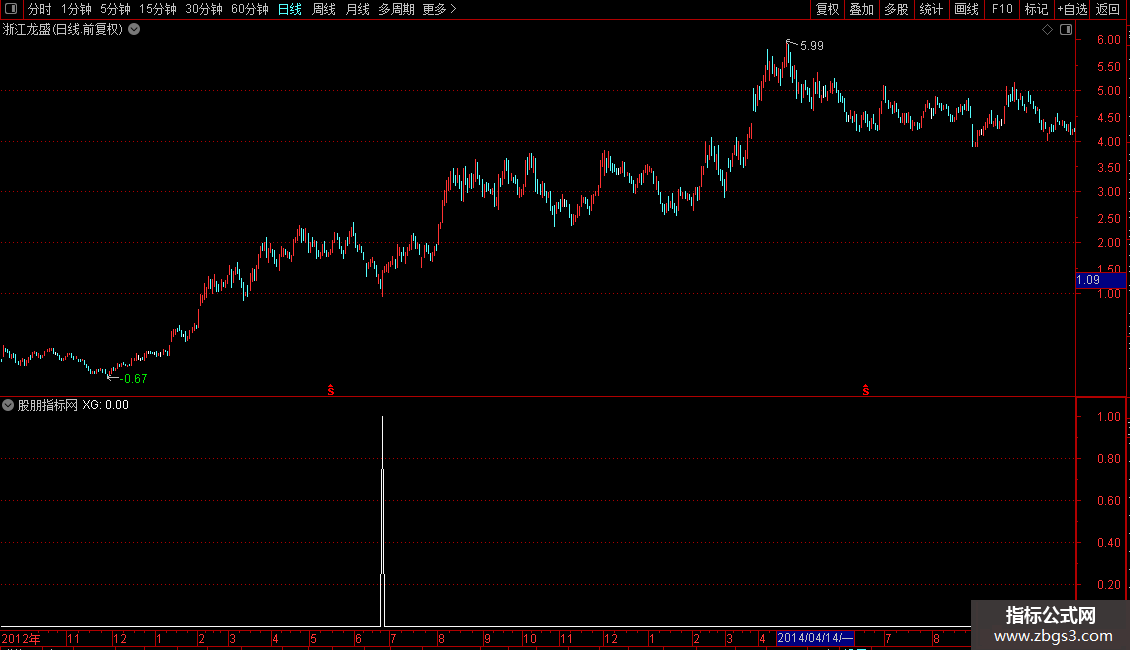Click the 5.99 high price label
The image size is (1130, 650).
811,46
